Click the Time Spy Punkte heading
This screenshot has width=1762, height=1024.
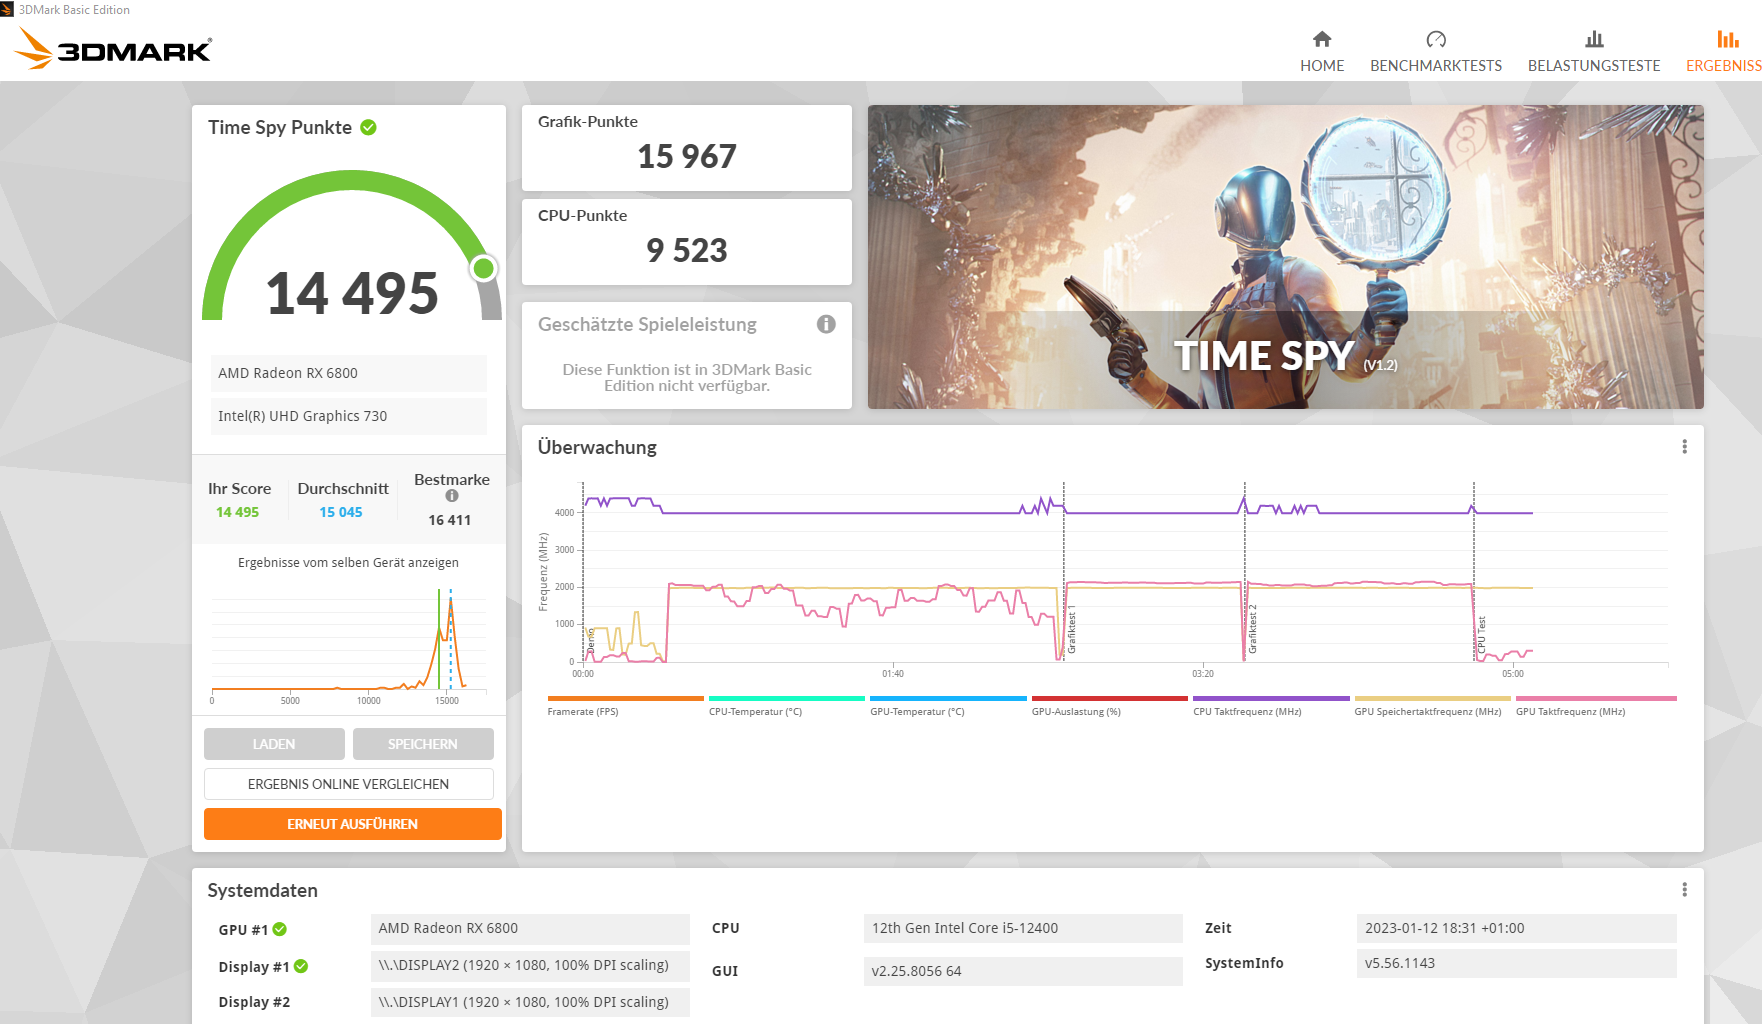(x=280, y=127)
